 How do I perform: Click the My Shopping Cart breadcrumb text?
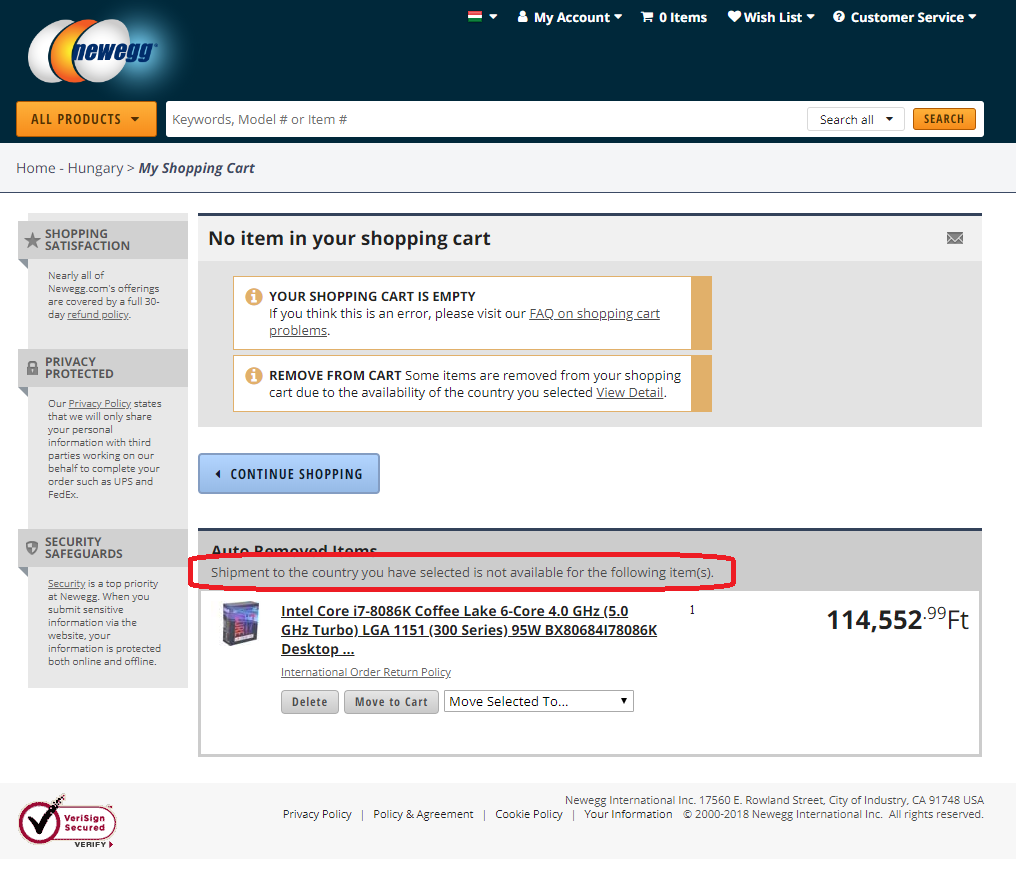pos(196,168)
